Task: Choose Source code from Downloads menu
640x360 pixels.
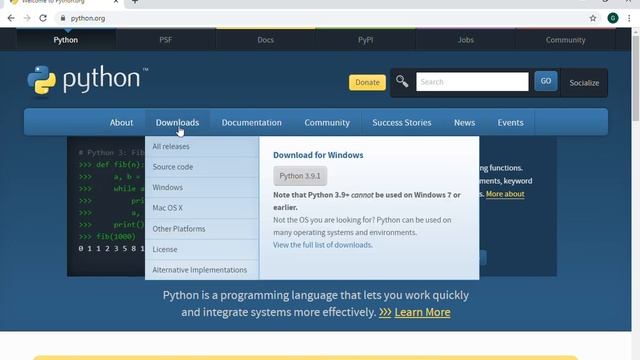Action: coord(202,167)
